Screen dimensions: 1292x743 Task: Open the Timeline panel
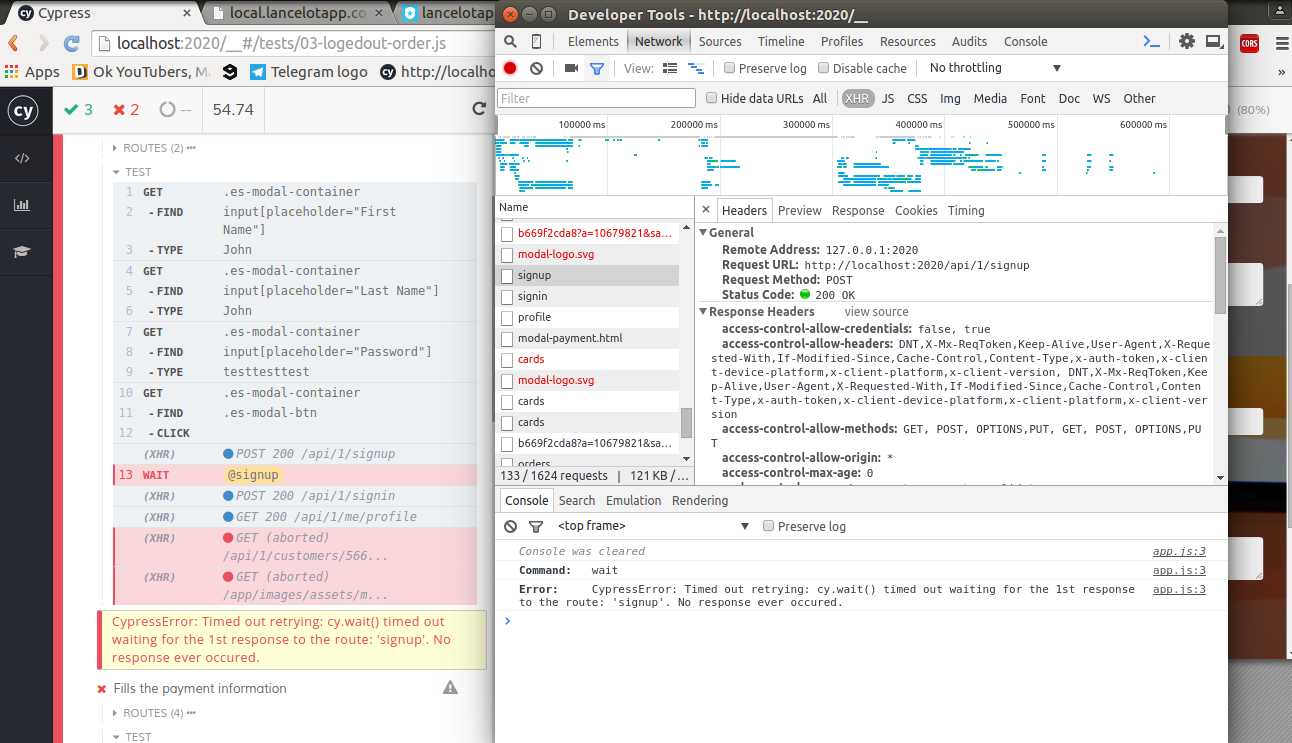[x=781, y=41]
